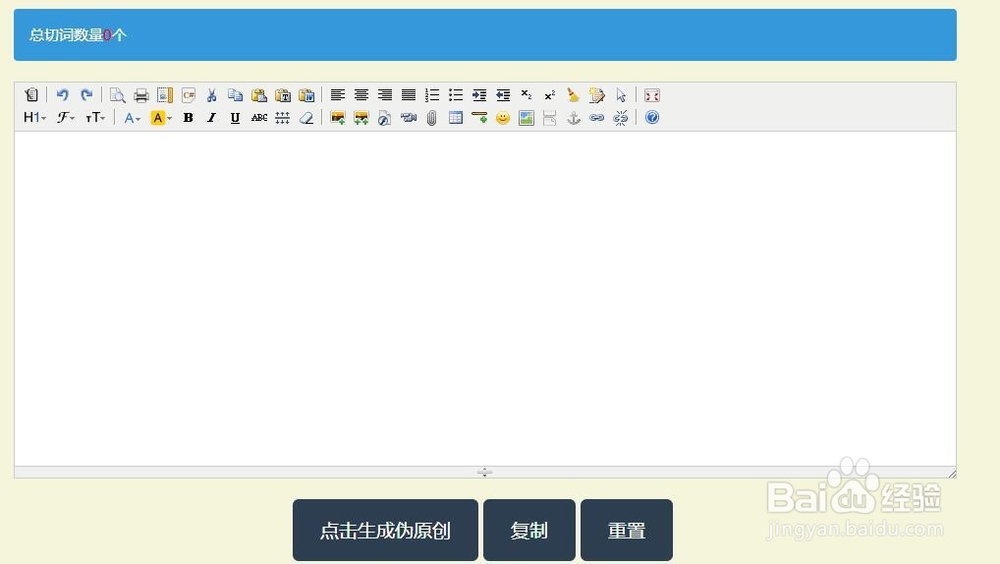
Task: Click the print icon
Action: 141,95
